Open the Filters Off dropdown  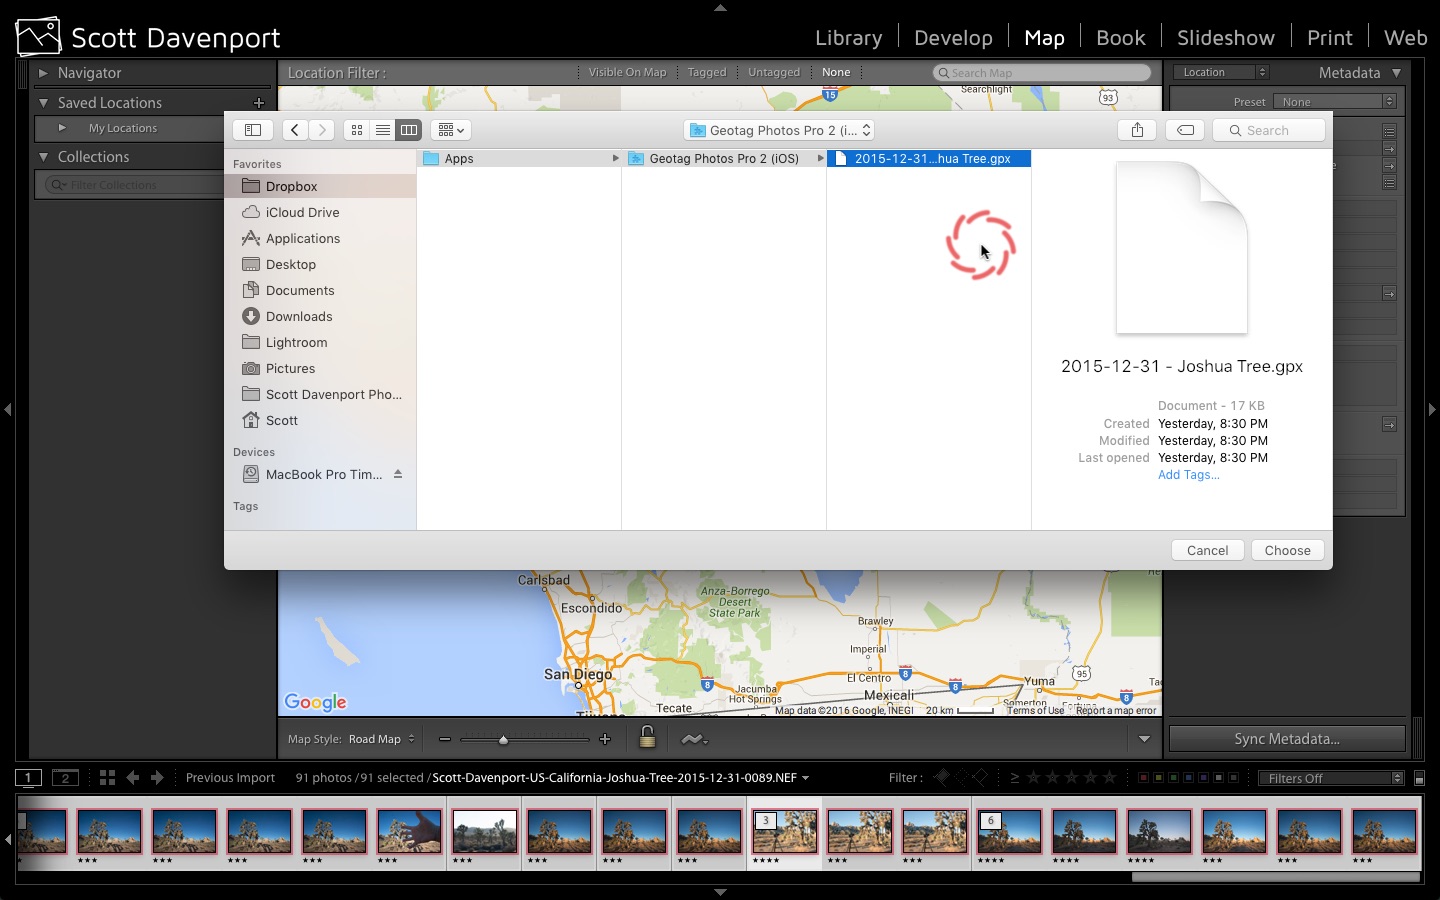pos(1332,778)
